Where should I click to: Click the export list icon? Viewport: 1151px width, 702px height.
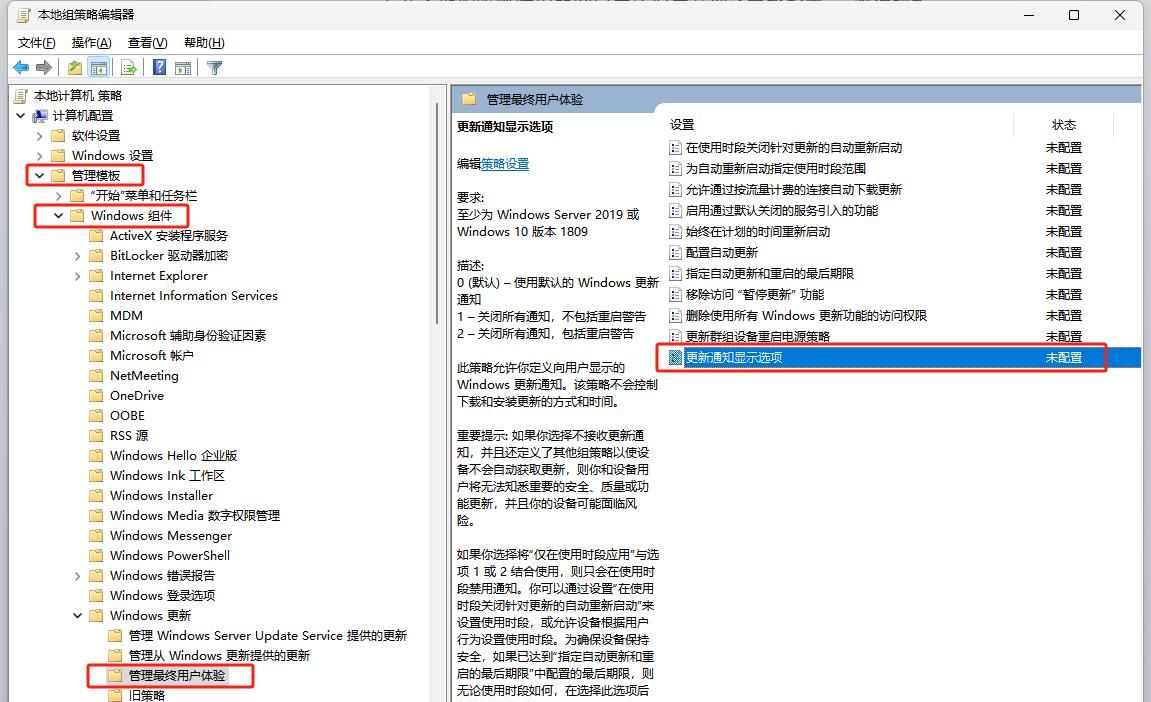(126, 67)
